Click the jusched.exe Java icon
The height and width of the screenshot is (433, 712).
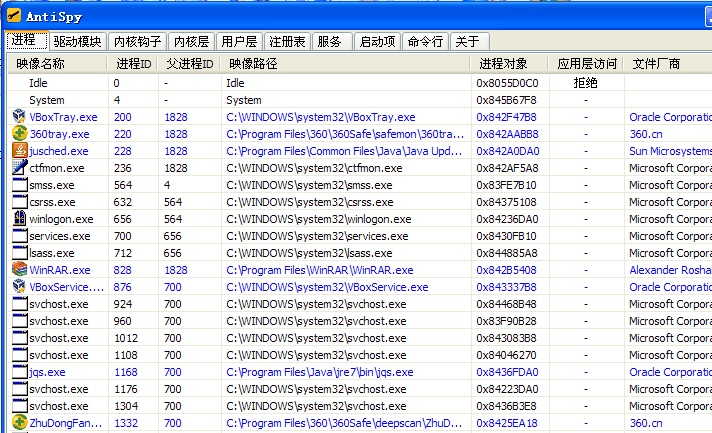coord(19,151)
